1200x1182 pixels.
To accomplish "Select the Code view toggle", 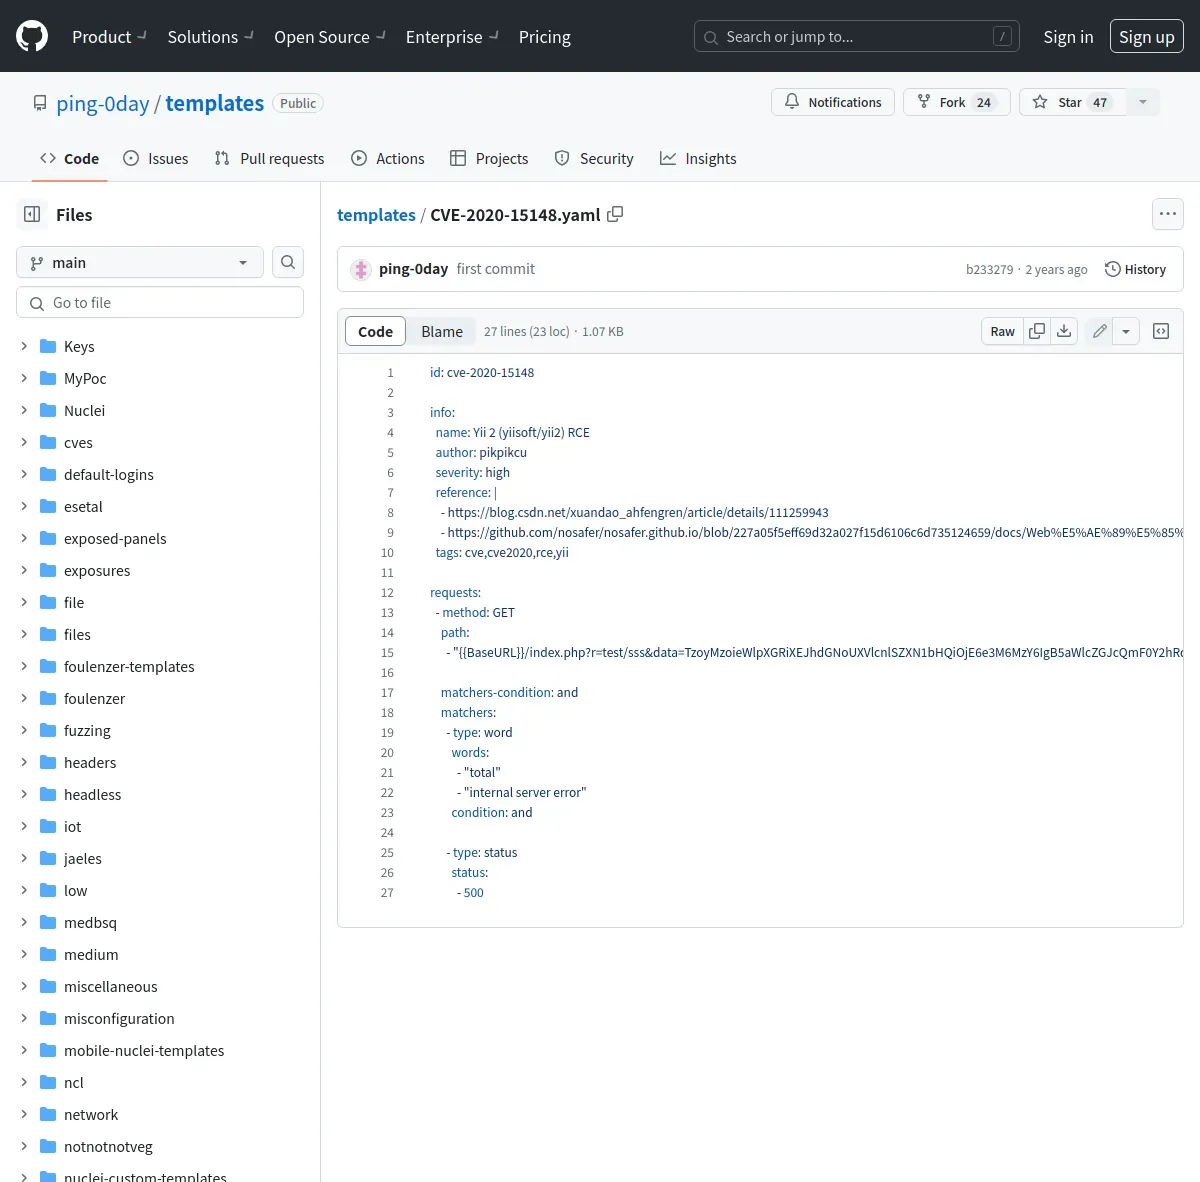I will click(375, 331).
